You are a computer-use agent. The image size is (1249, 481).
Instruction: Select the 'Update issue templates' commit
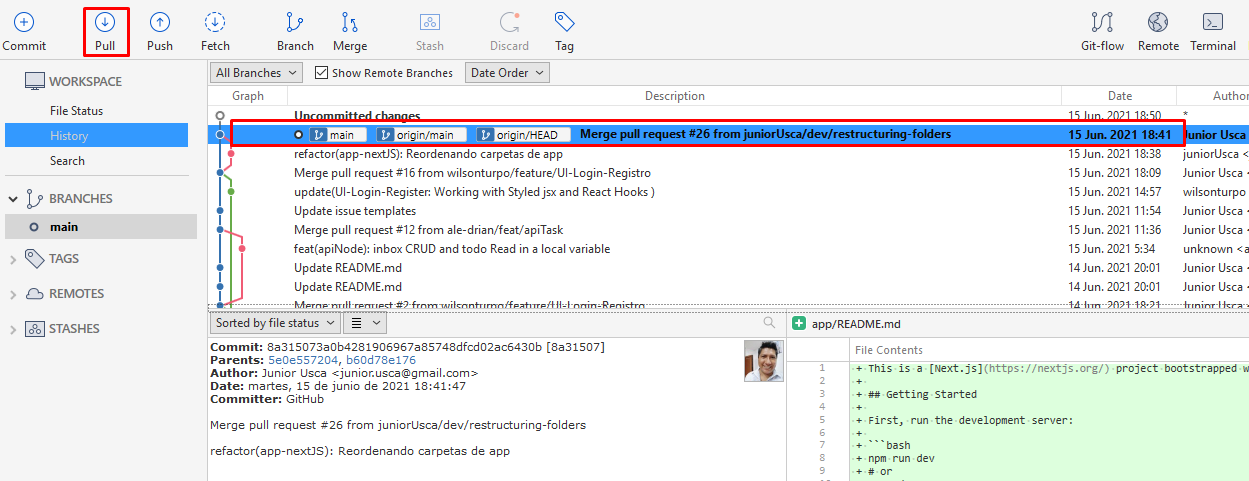pyautogui.click(x=728, y=211)
